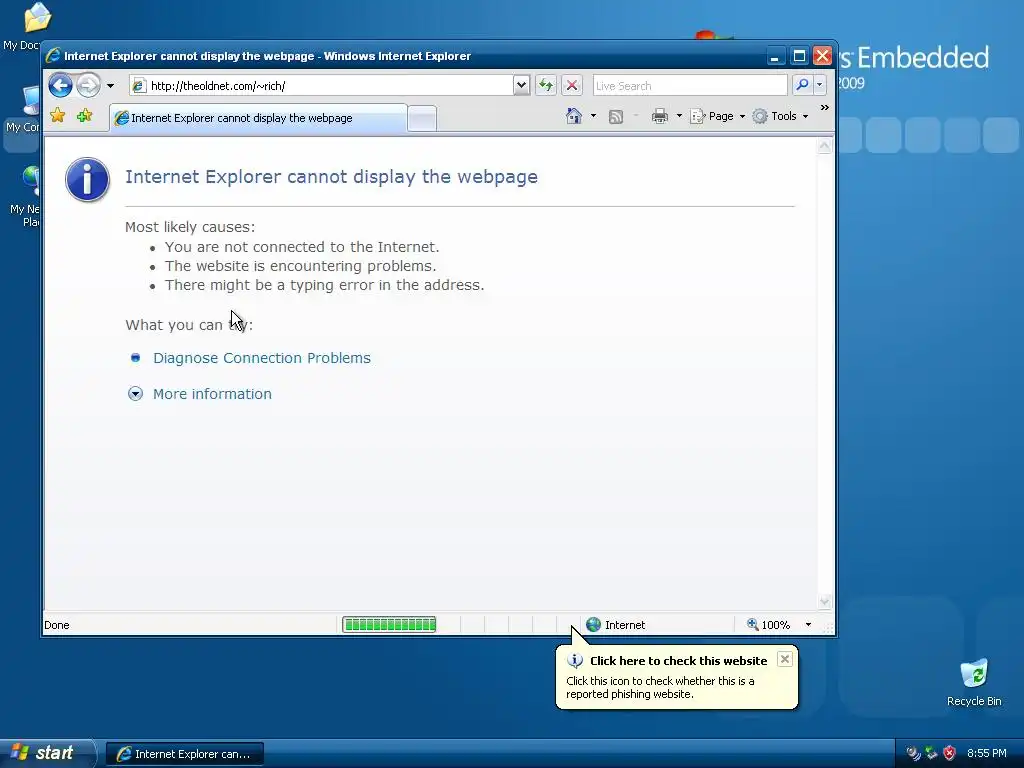Image resolution: width=1024 pixels, height=768 pixels.
Task: Click the Back navigation button
Action: [x=60, y=86]
